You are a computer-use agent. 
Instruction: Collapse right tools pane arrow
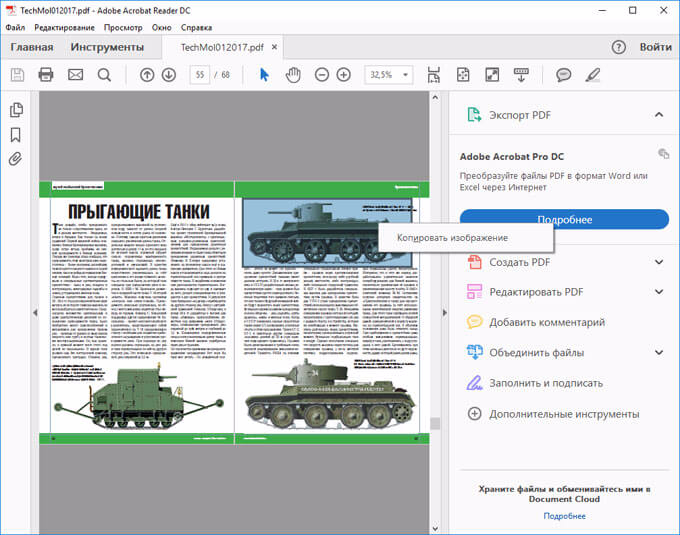pos(445,312)
